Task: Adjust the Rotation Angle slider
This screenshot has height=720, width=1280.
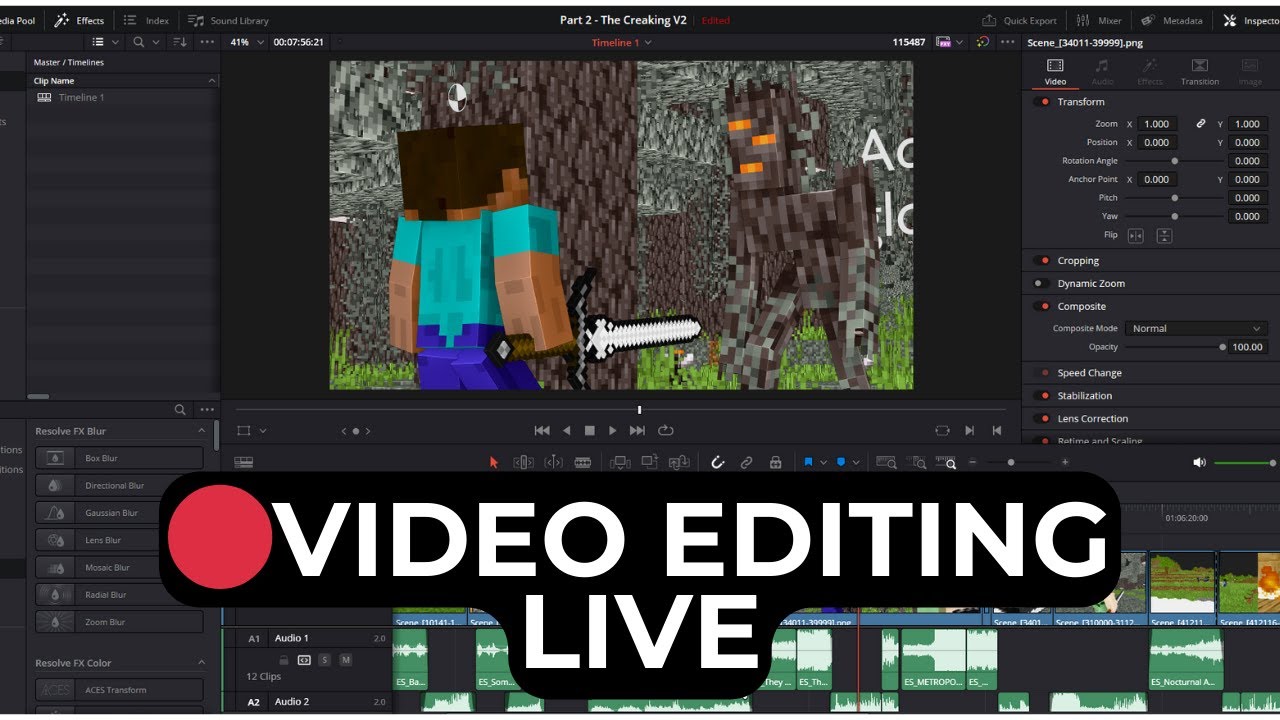Action: (x=1175, y=161)
